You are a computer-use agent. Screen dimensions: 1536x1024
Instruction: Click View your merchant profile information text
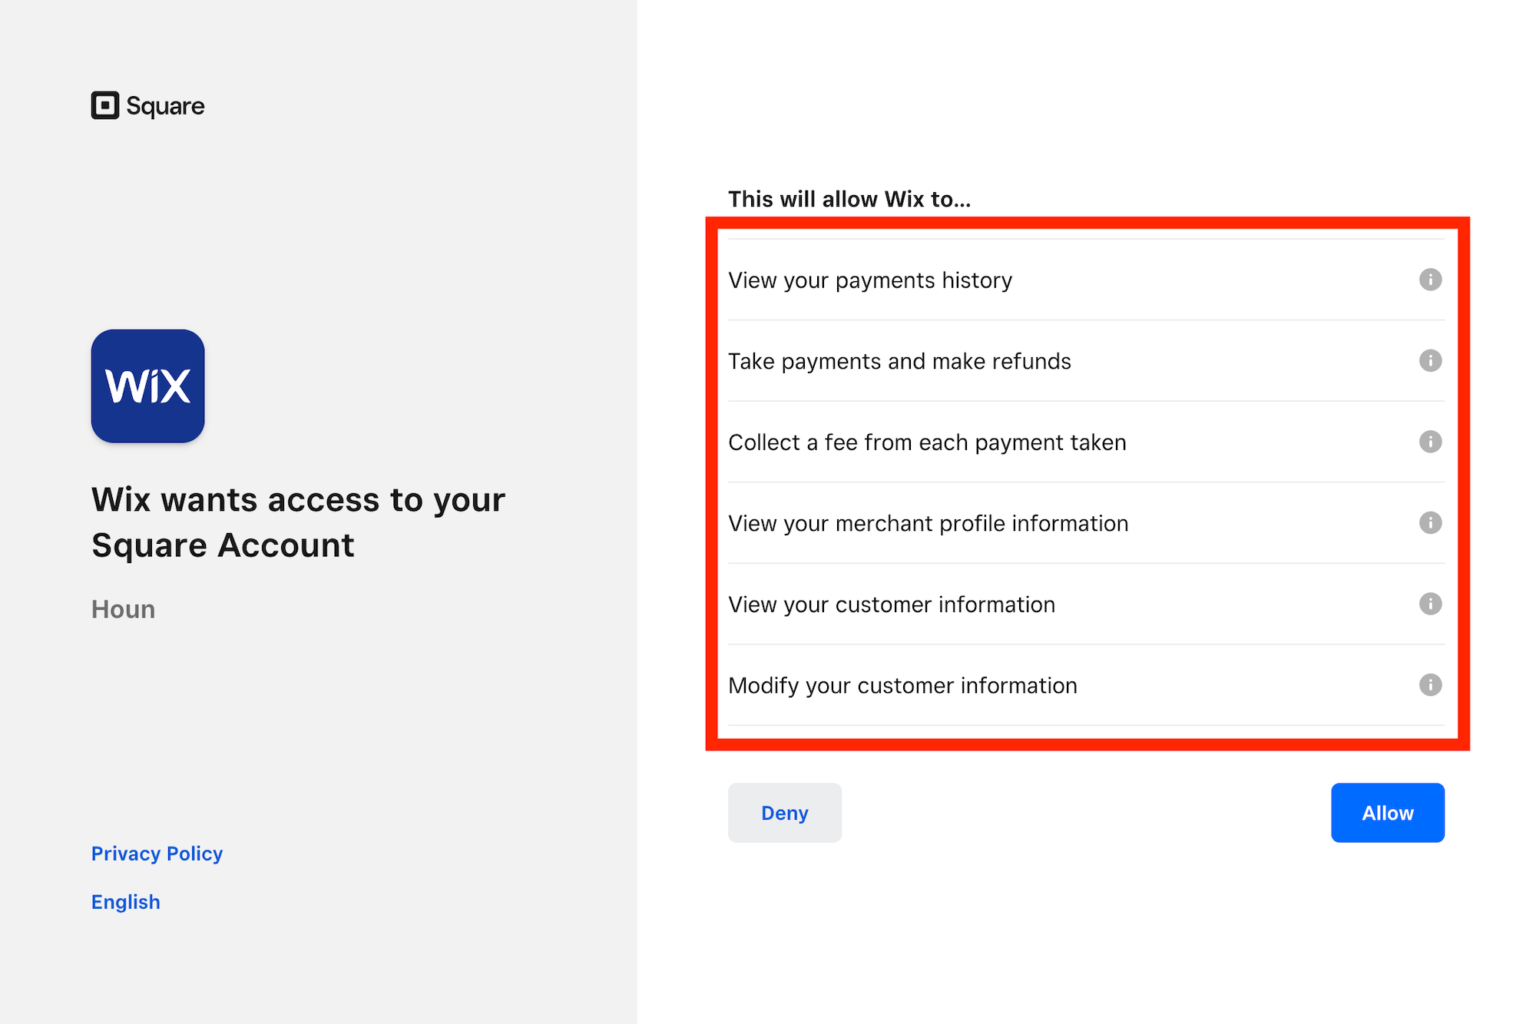coord(928,524)
